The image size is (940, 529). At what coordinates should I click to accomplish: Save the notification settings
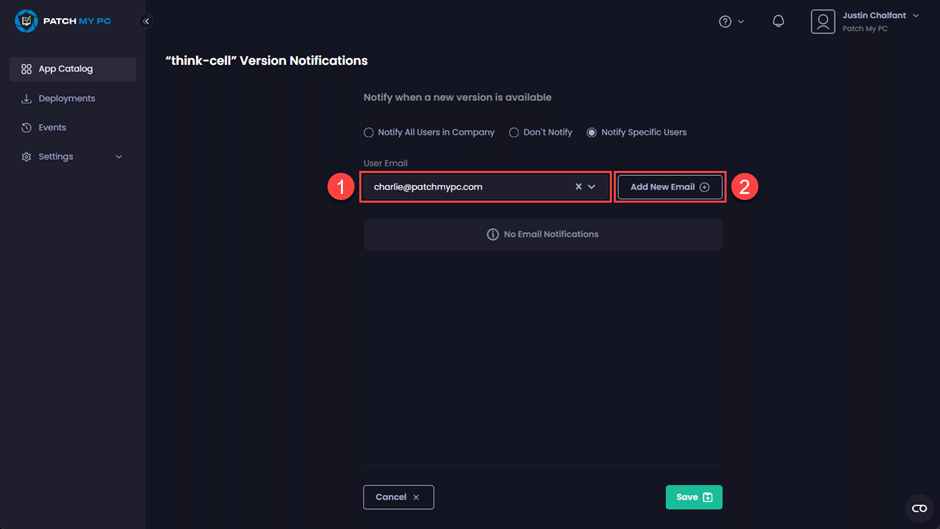[x=693, y=497]
